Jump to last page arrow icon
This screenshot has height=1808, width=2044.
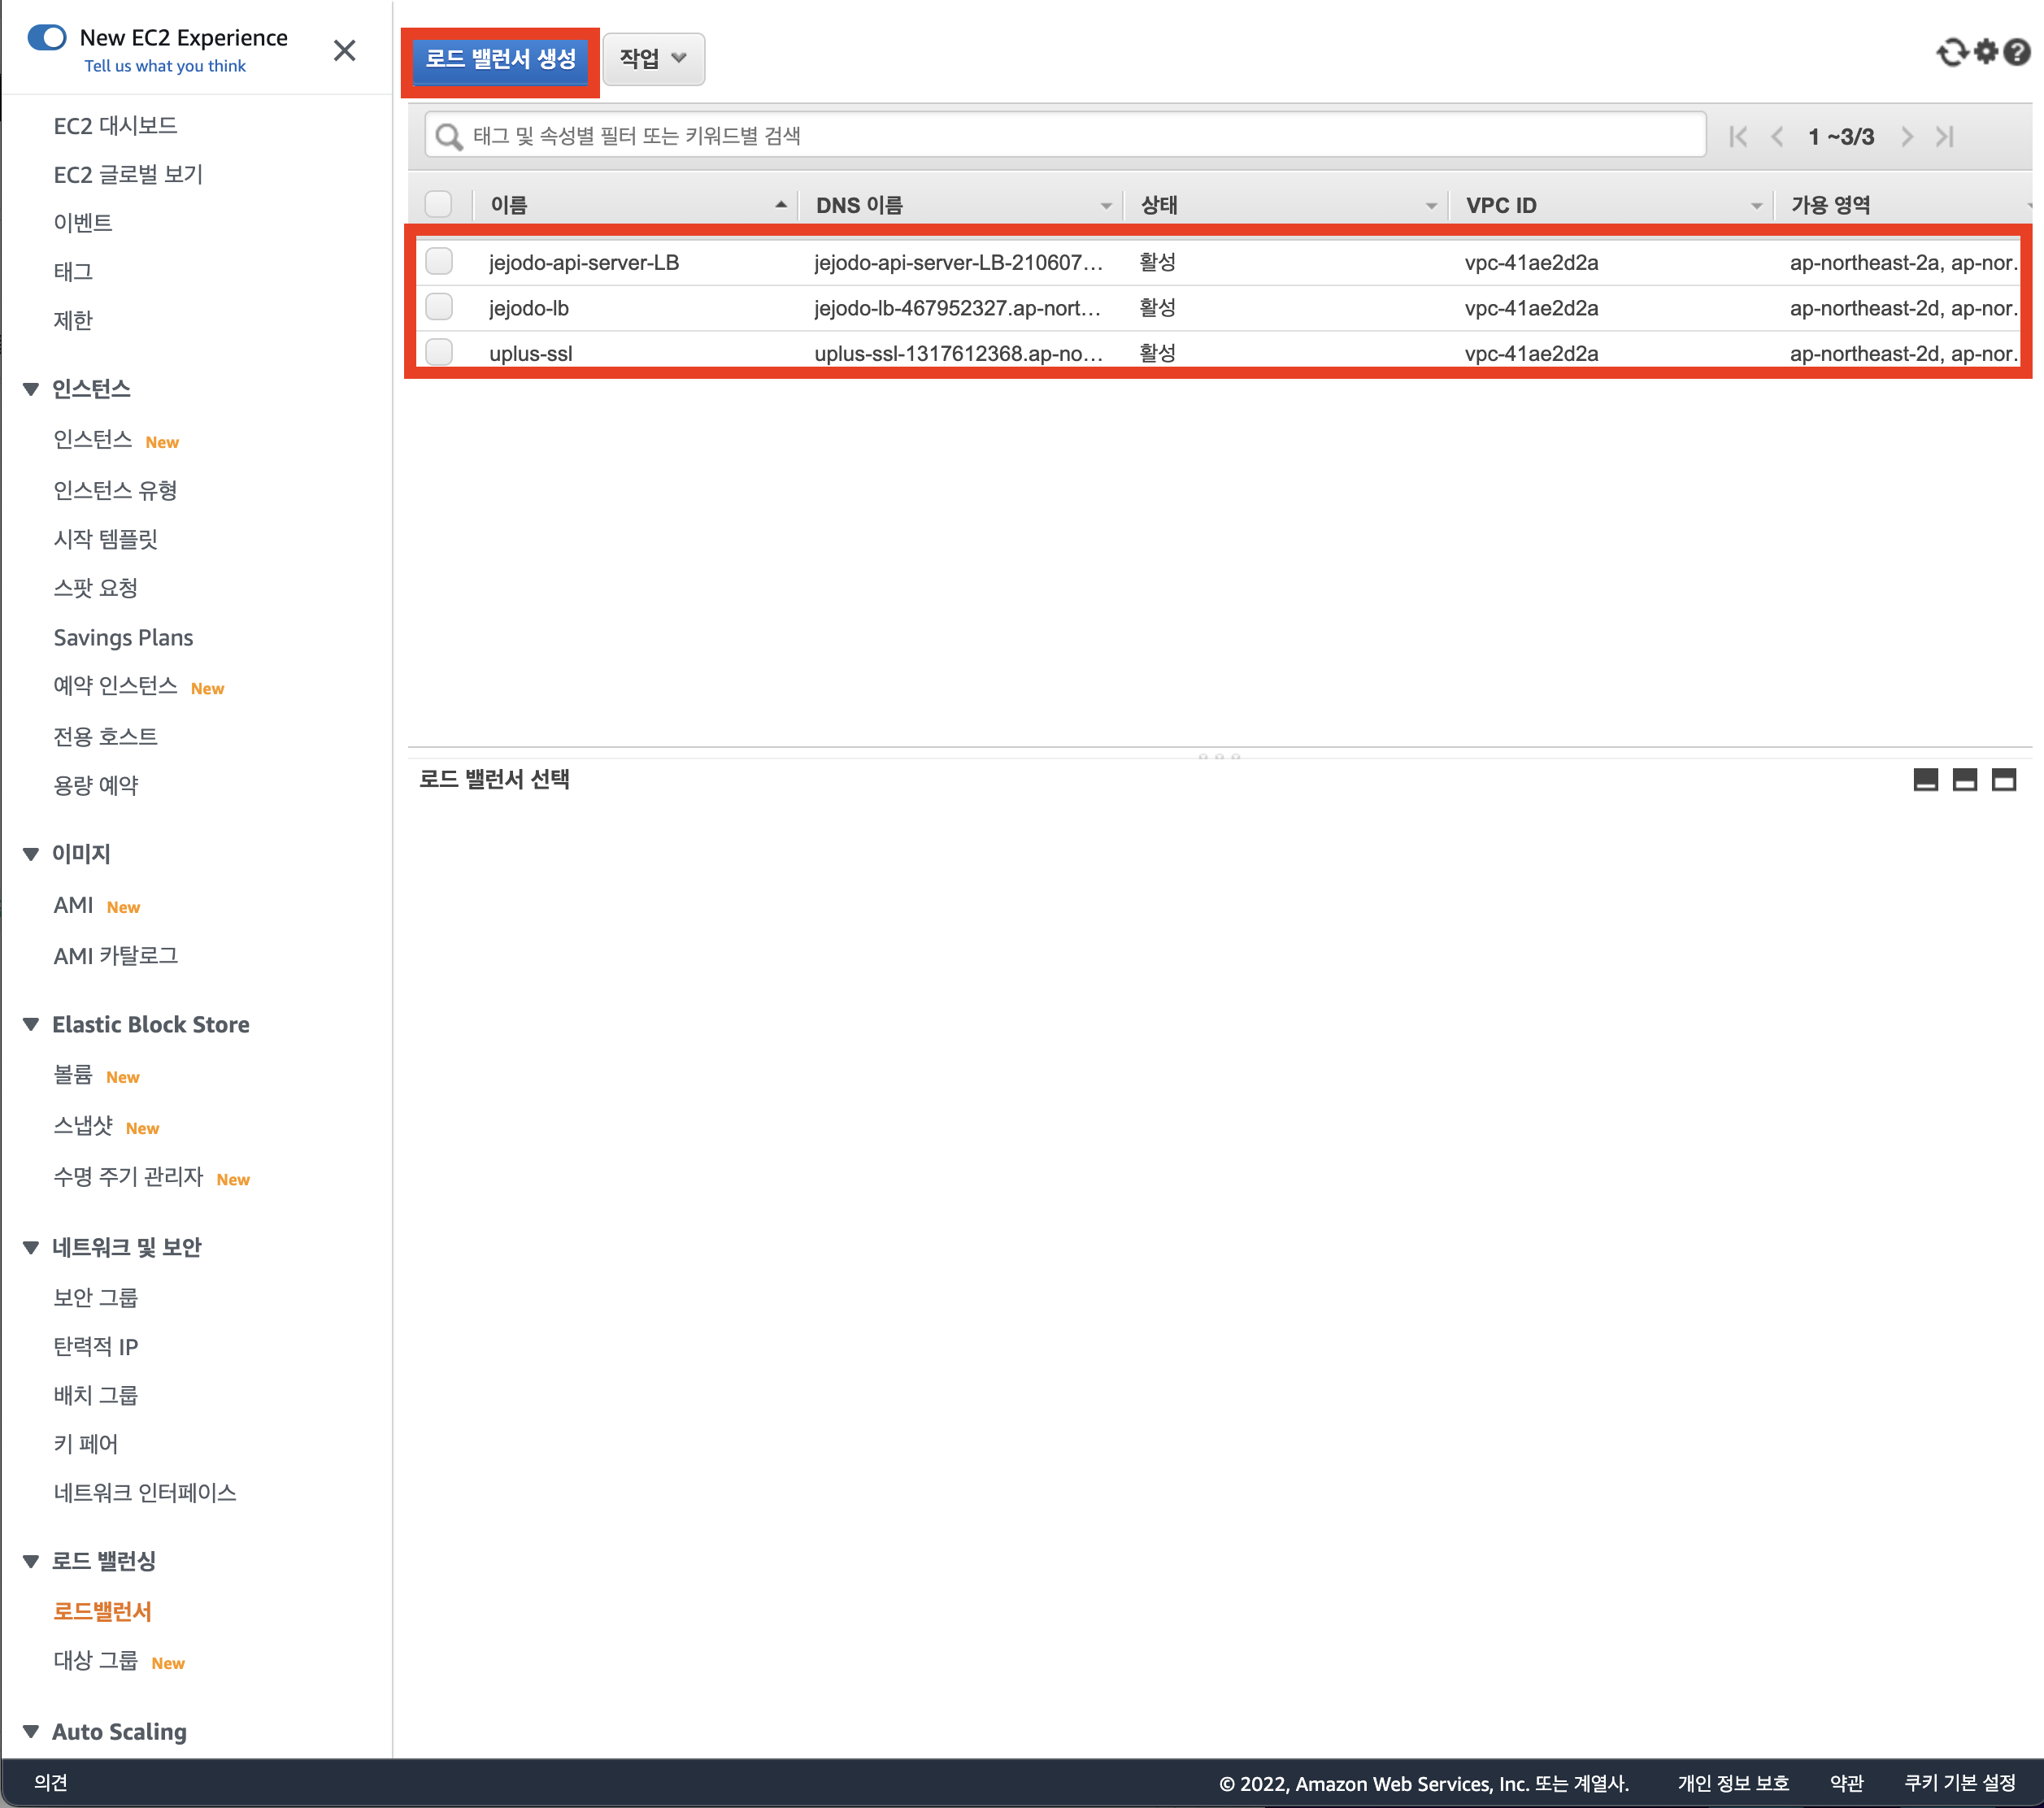point(1944,136)
